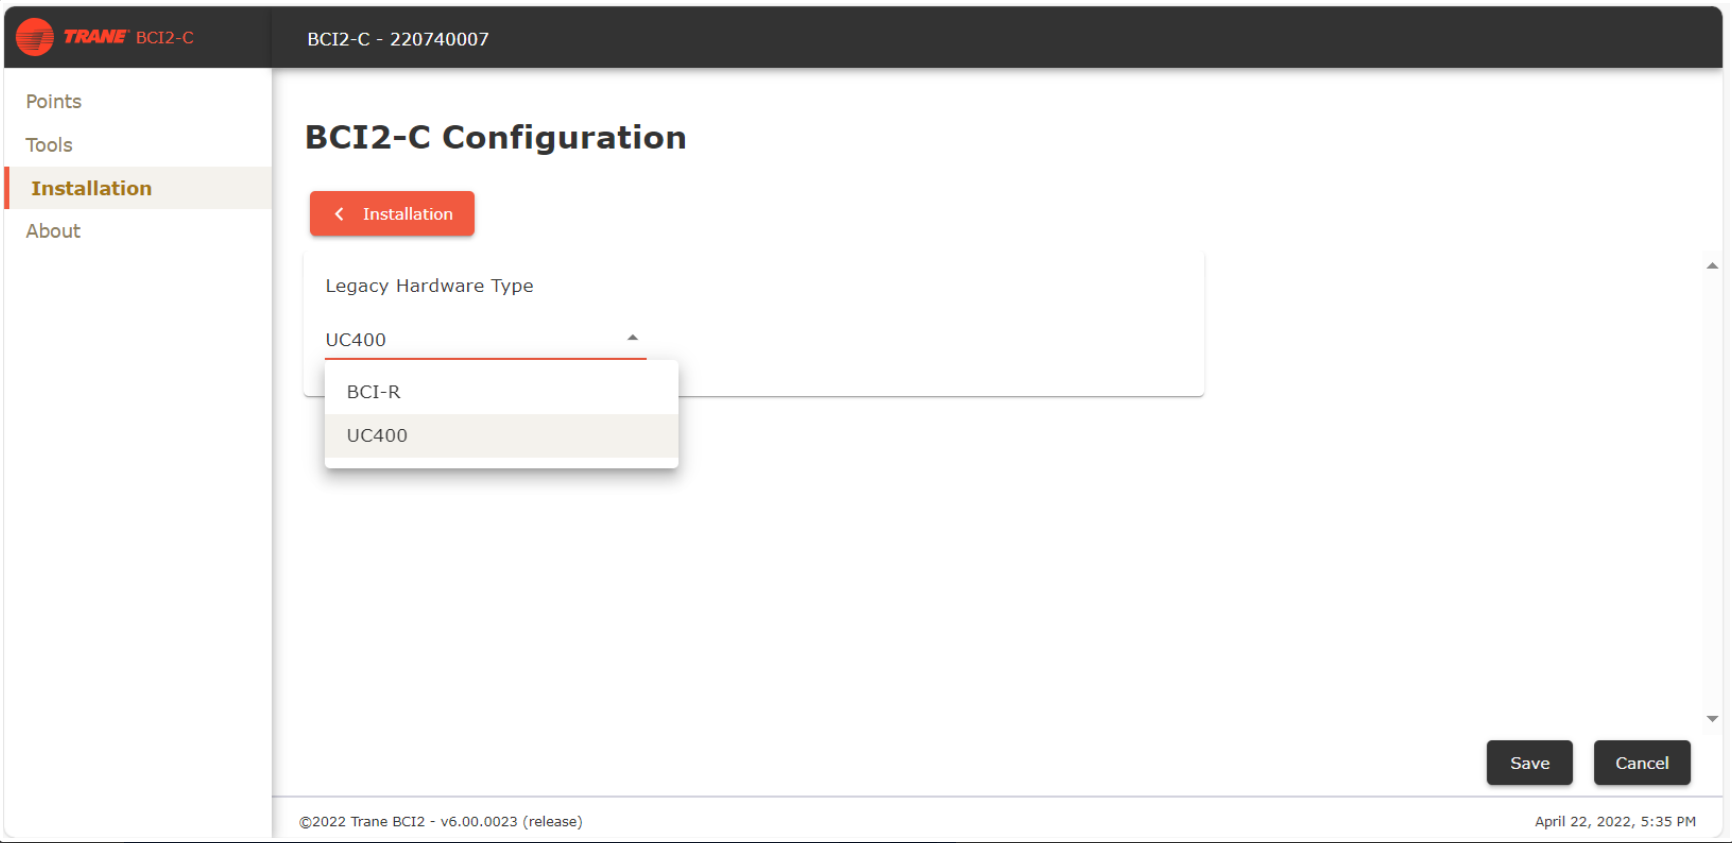The image size is (1732, 843).
Task: Click the Trane logo icon
Action: tap(35, 37)
